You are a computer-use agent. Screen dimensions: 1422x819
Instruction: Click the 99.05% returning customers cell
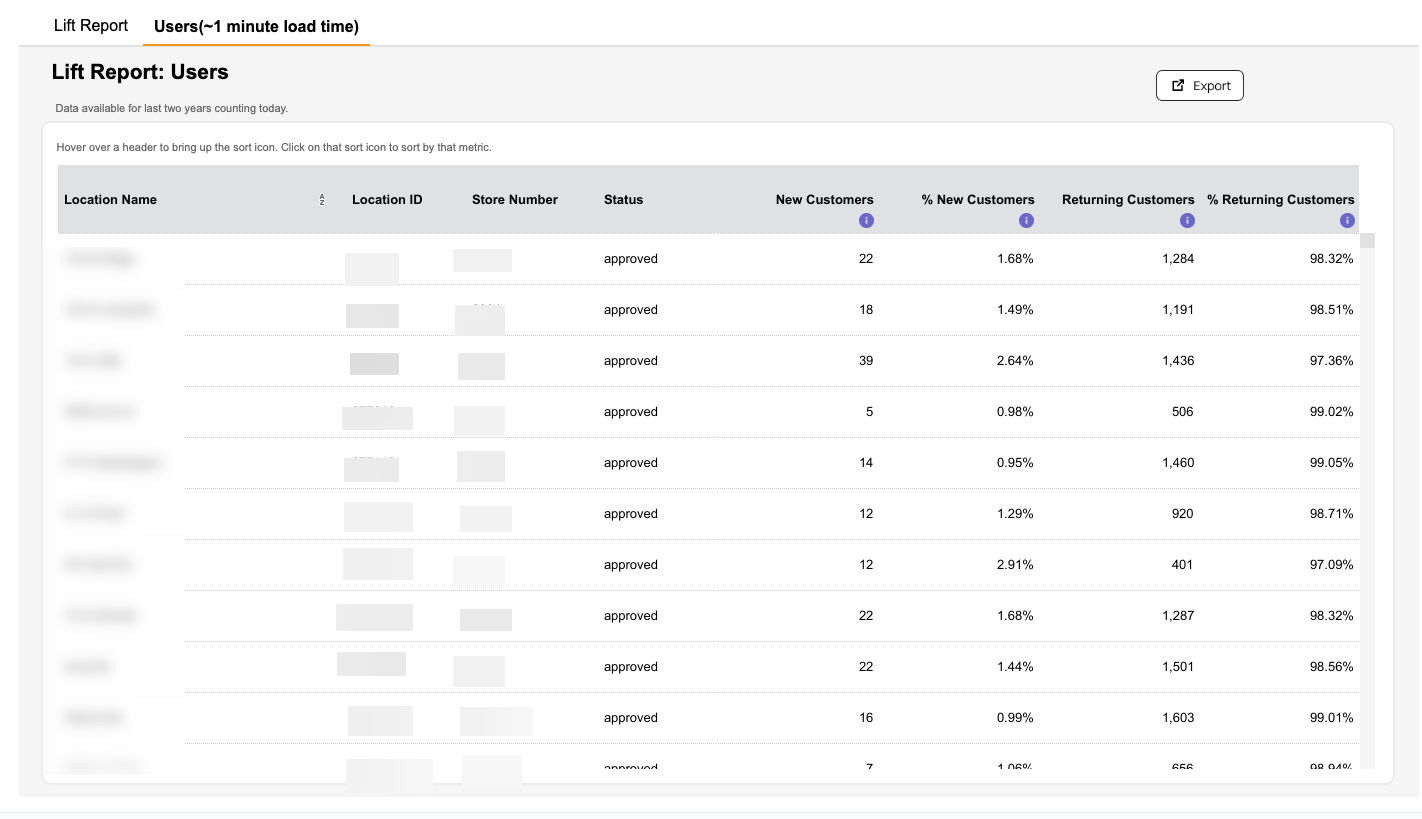point(1331,463)
